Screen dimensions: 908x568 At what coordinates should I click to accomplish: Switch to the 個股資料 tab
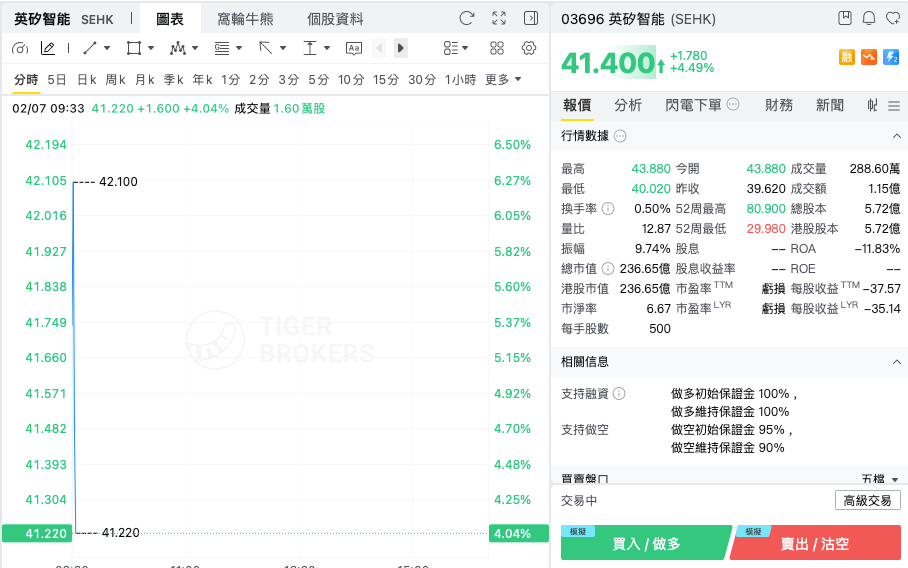pos(335,19)
